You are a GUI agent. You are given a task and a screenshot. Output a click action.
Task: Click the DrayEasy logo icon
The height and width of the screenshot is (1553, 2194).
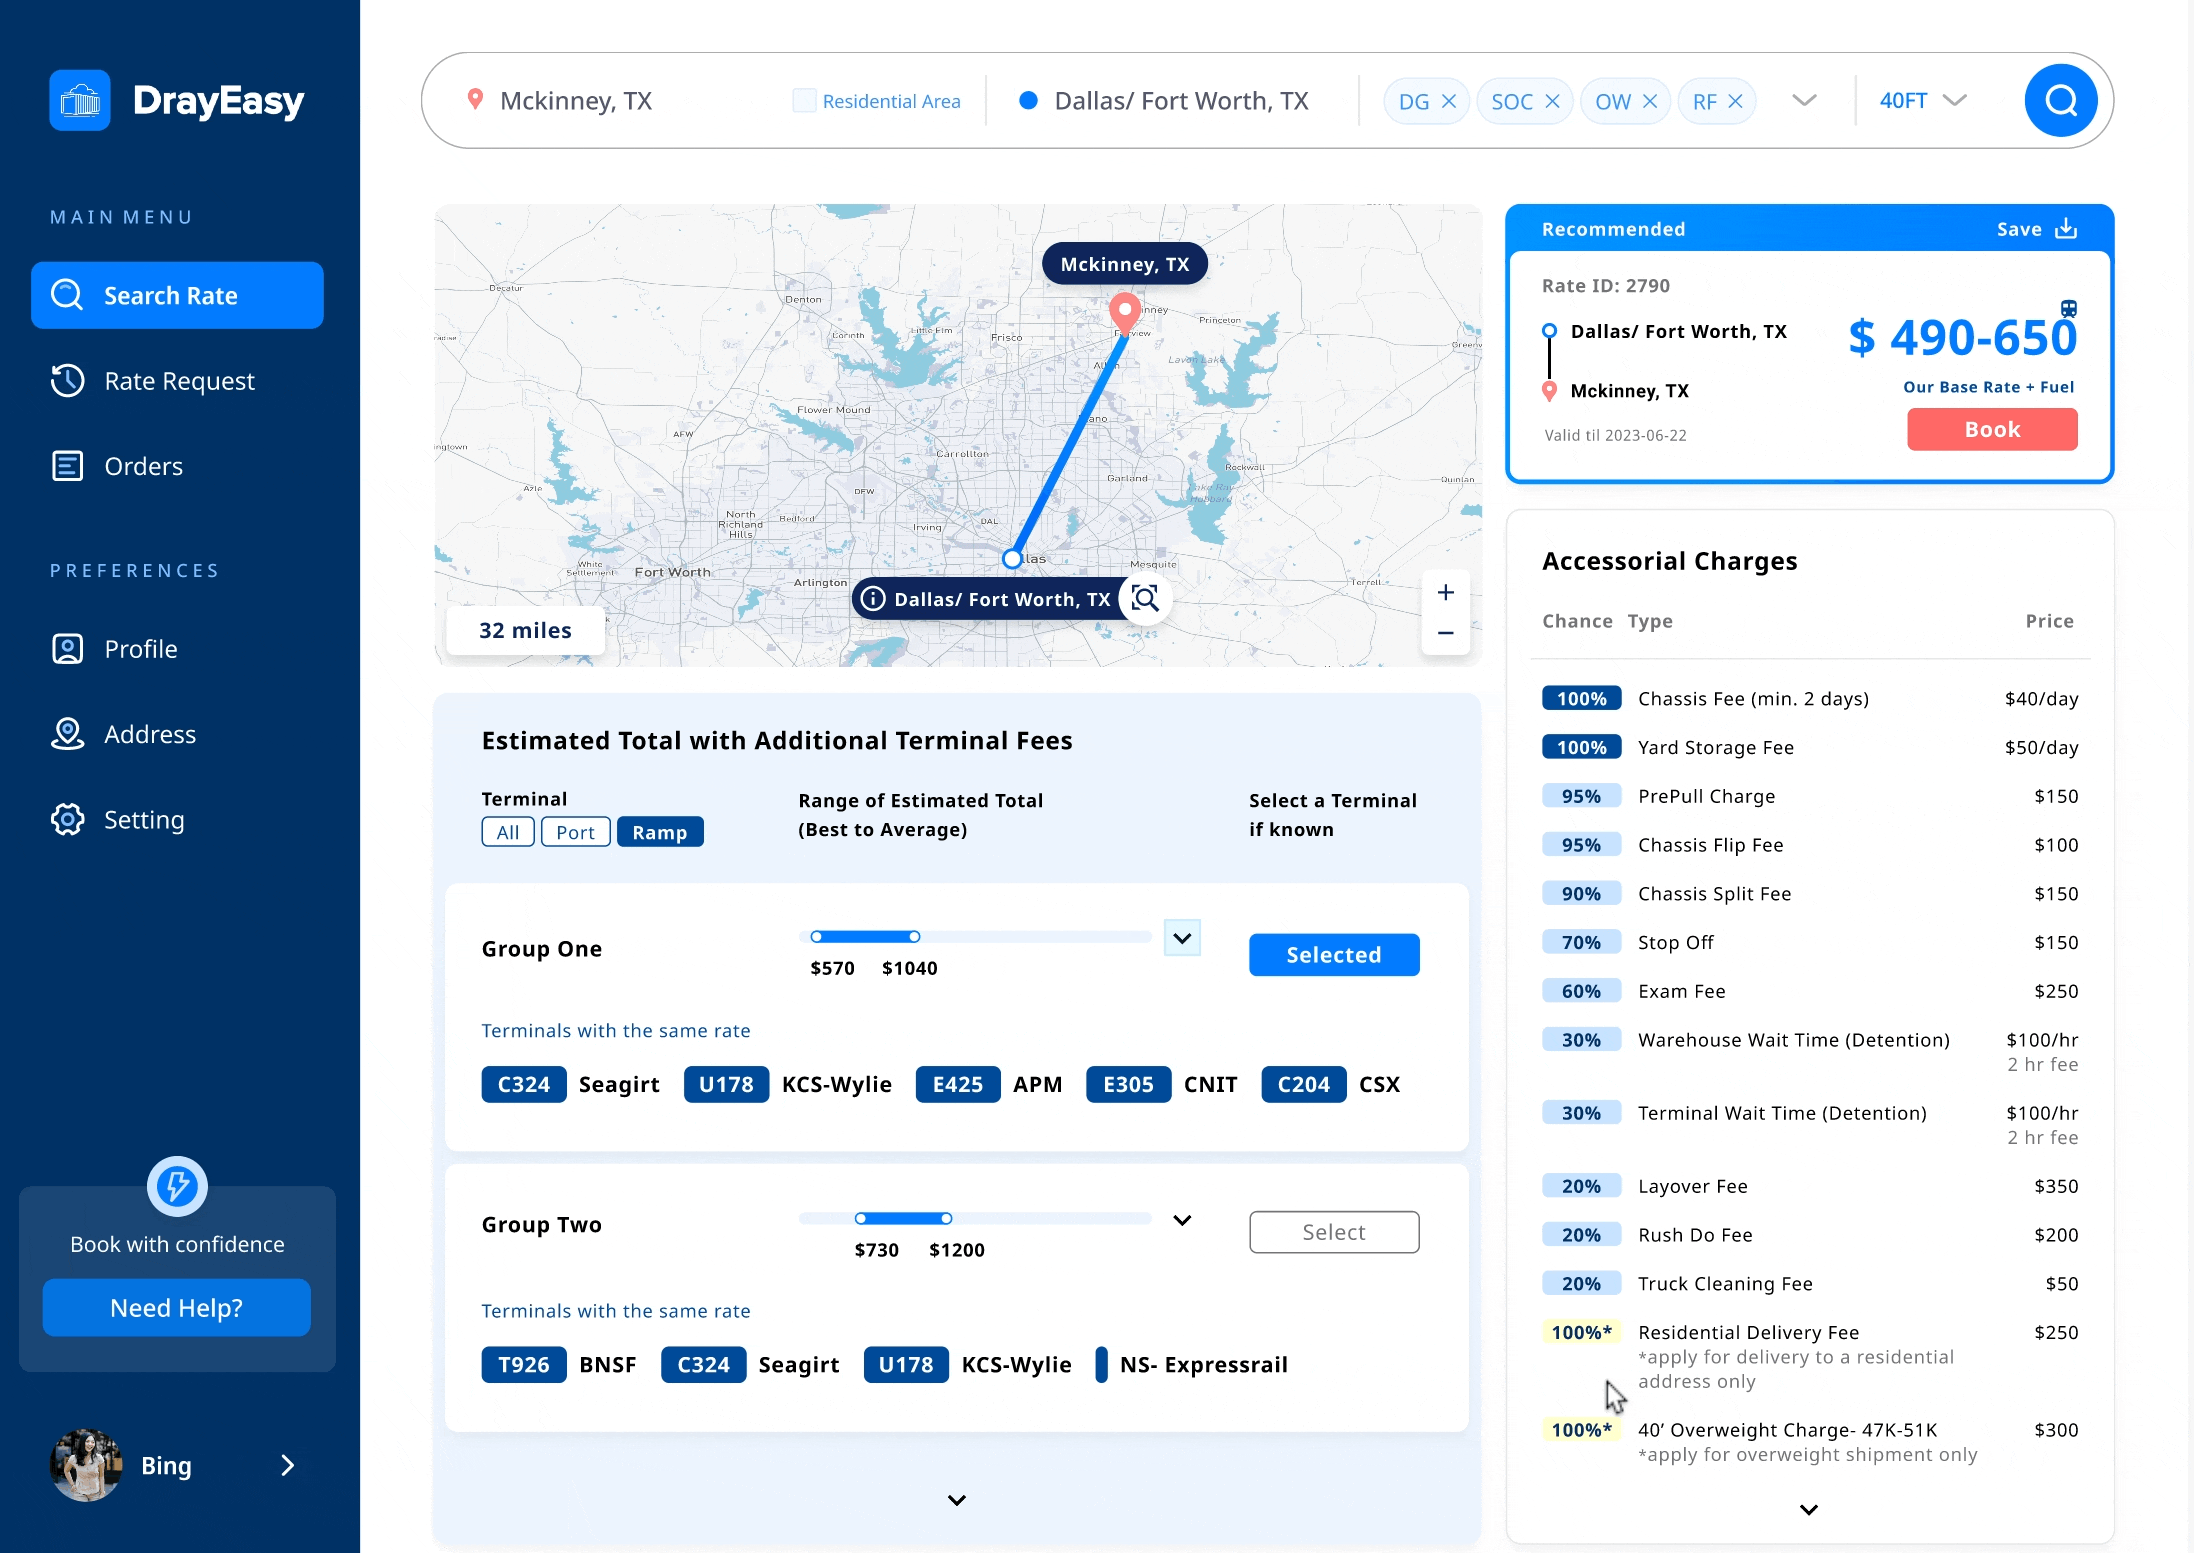(x=80, y=100)
